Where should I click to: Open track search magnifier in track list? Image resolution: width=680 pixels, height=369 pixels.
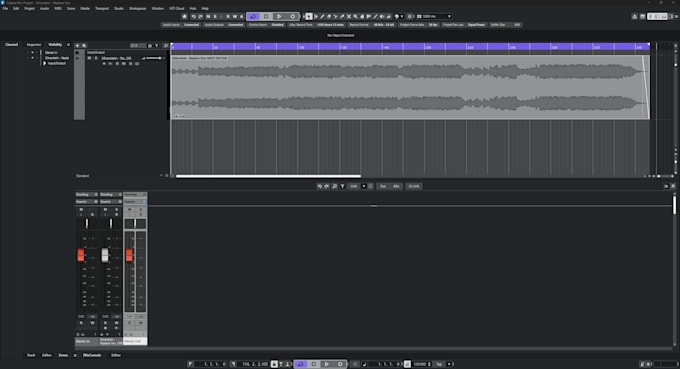pyautogui.click(x=84, y=46)
